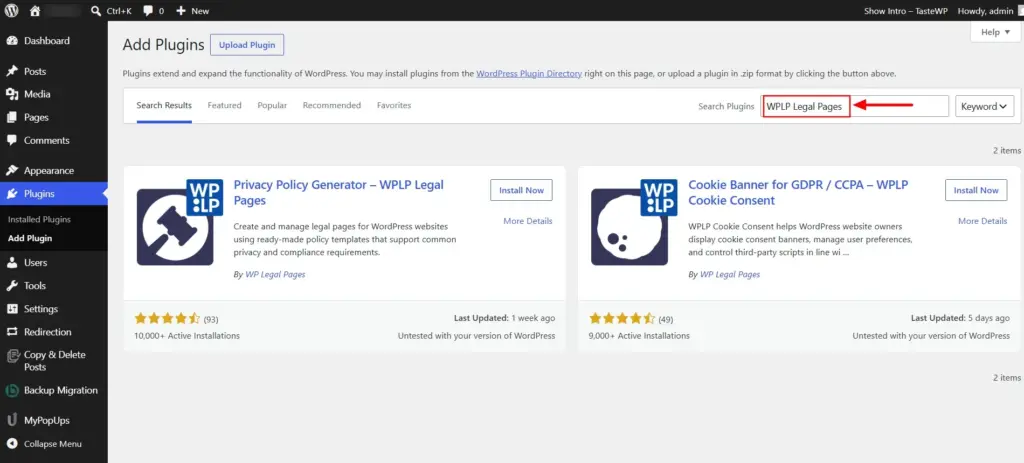This screenshot has width=1024, height=463.
Task: Click the Pages sidebar icon
Action: click(x=12, y=118)
